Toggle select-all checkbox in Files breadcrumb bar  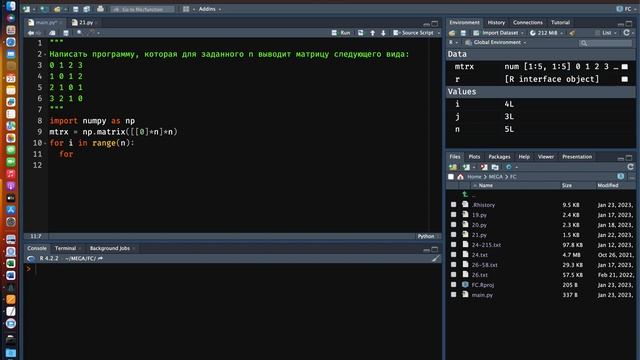click(451, 177)
